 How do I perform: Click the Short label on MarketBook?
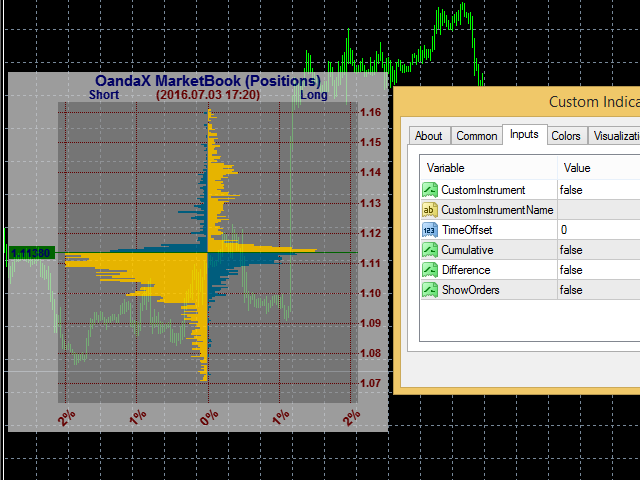click(x=104, y=95)
